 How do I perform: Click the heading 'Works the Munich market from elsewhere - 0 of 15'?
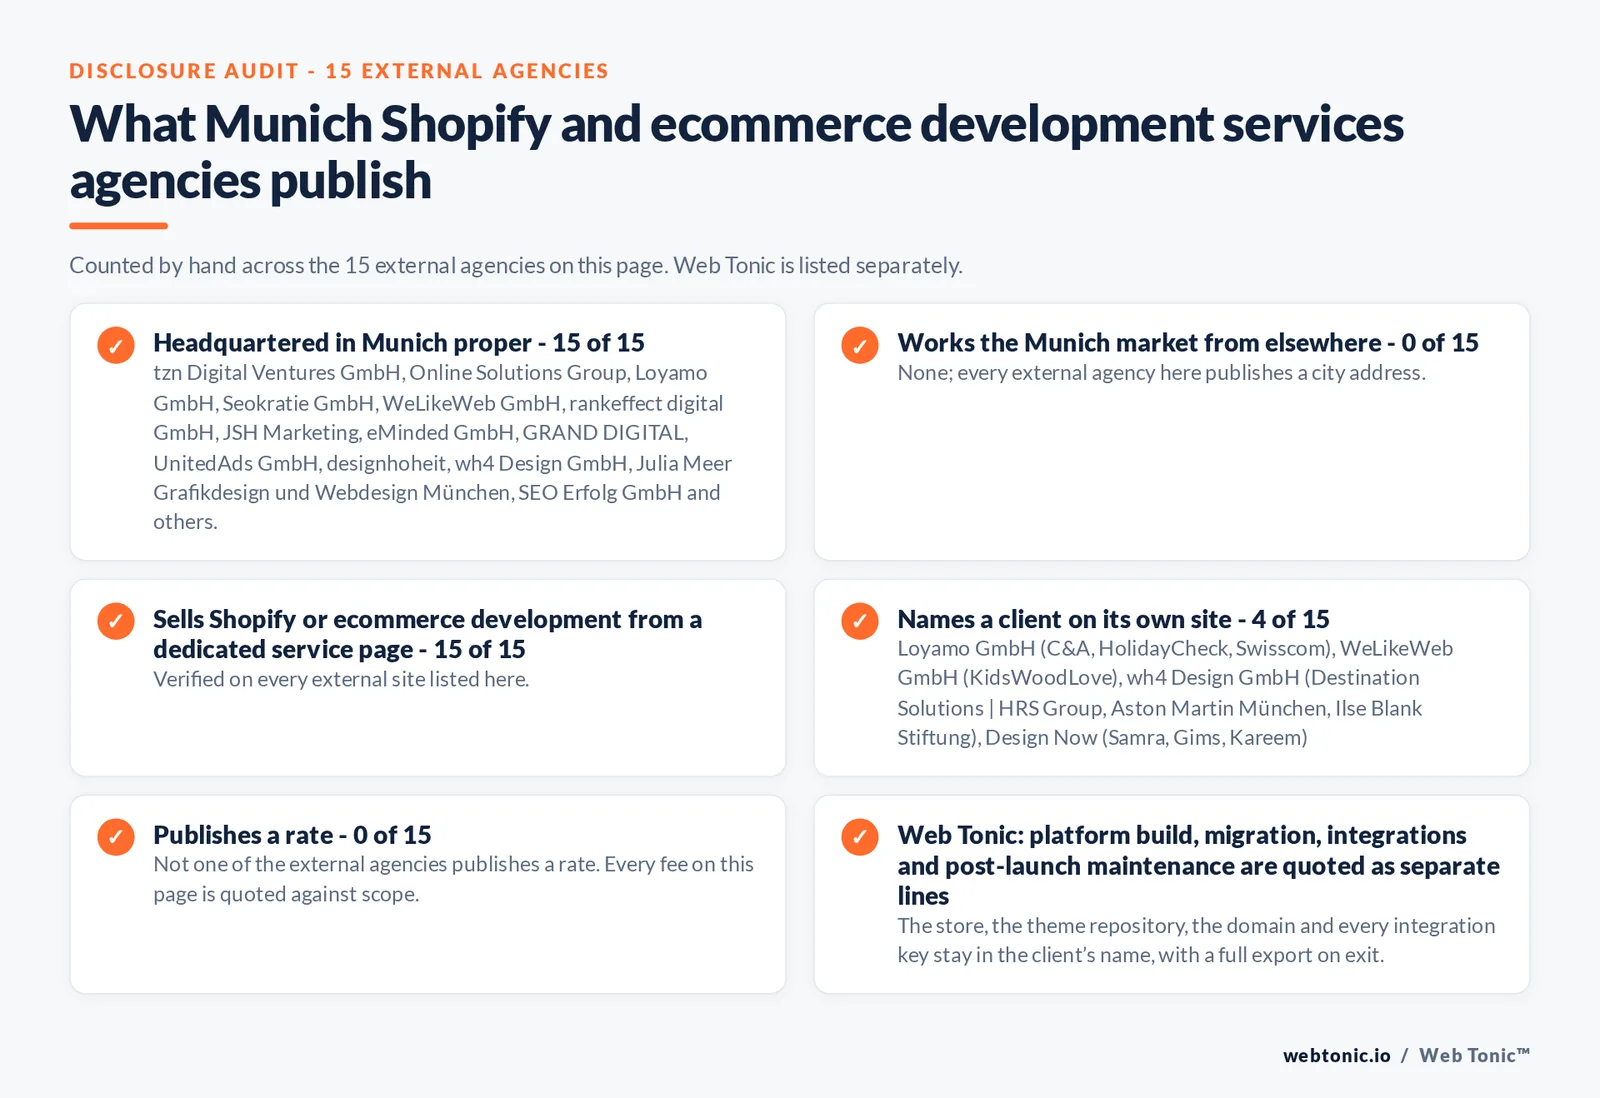click(1188, 343)
